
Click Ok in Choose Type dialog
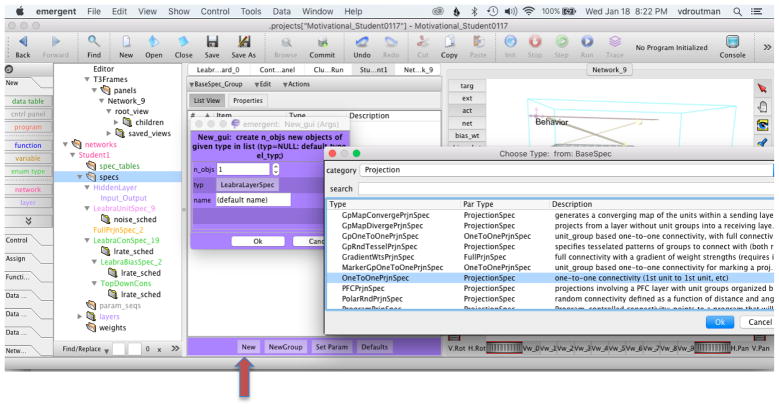click(719, 322)
